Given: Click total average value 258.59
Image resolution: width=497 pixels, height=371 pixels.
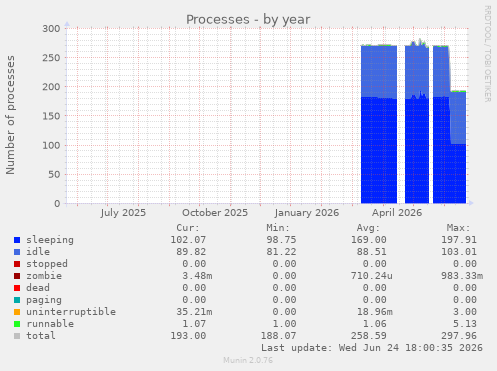Looking at the screenshot, I should coord(369,336).
